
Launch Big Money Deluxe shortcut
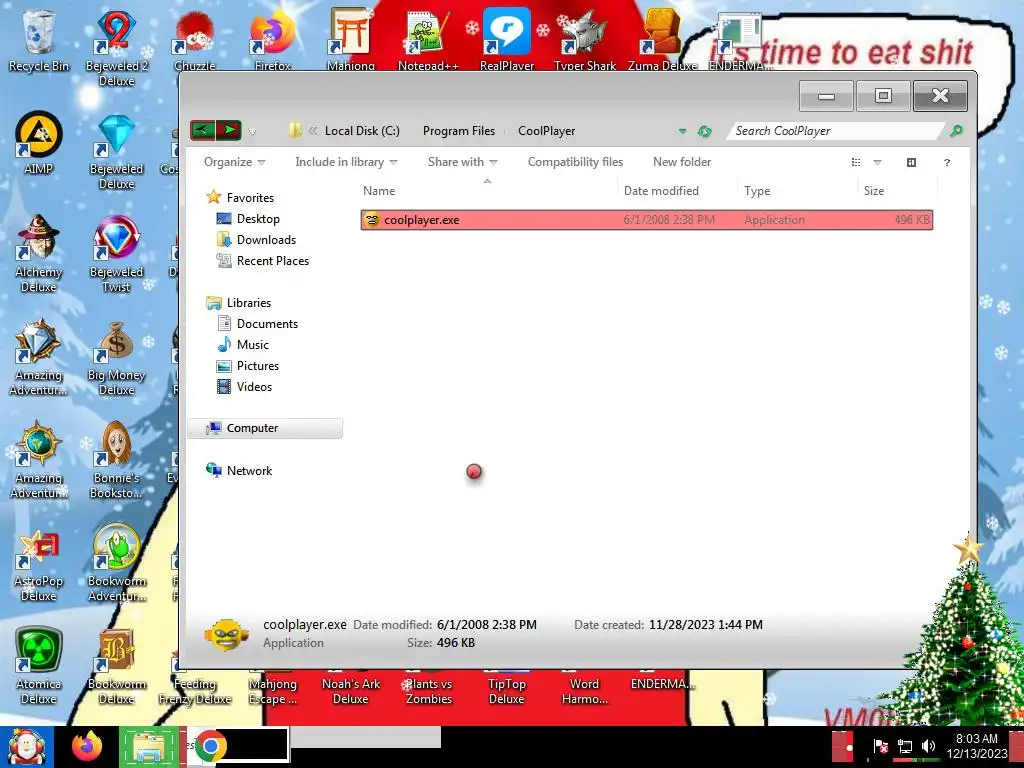[116, 357]
